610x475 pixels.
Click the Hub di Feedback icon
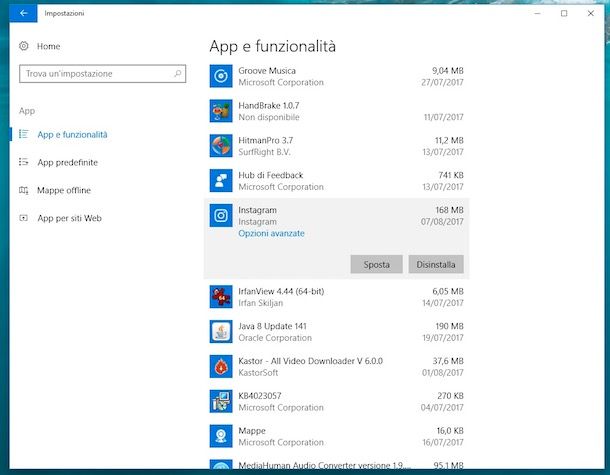pyautogui.click(x=221, y=181)
